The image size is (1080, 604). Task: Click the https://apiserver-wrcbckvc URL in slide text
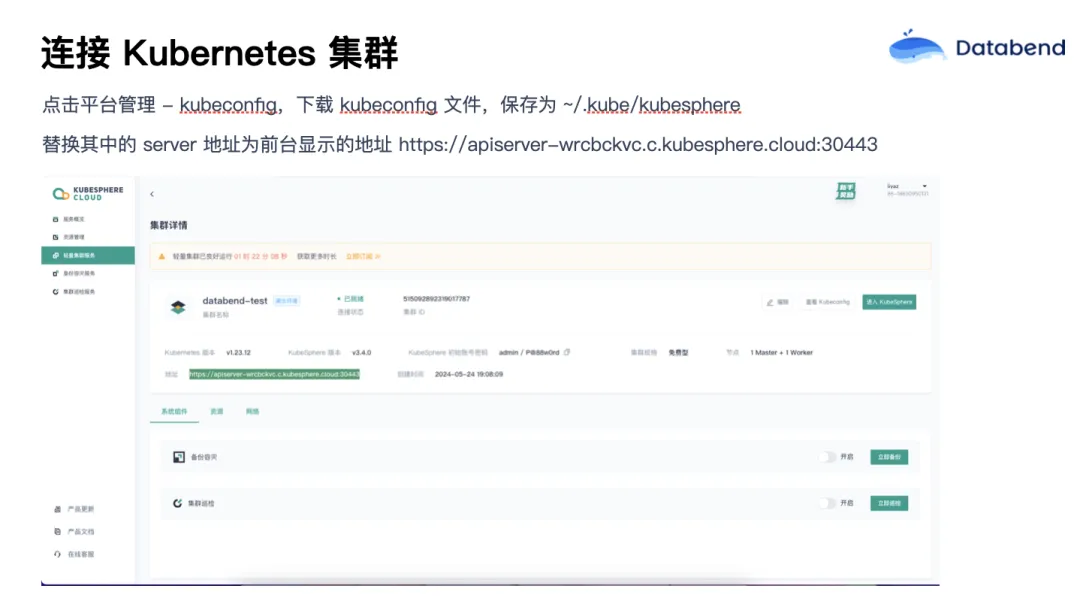tap(638, 145)
